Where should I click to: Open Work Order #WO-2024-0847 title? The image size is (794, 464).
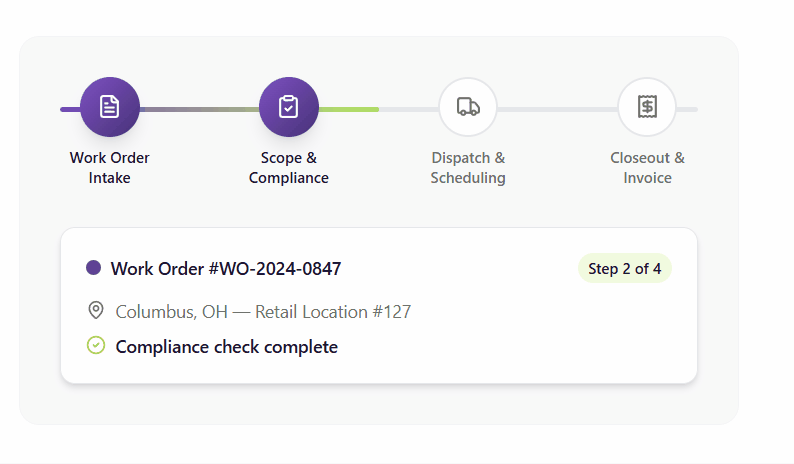click(226, 268)
